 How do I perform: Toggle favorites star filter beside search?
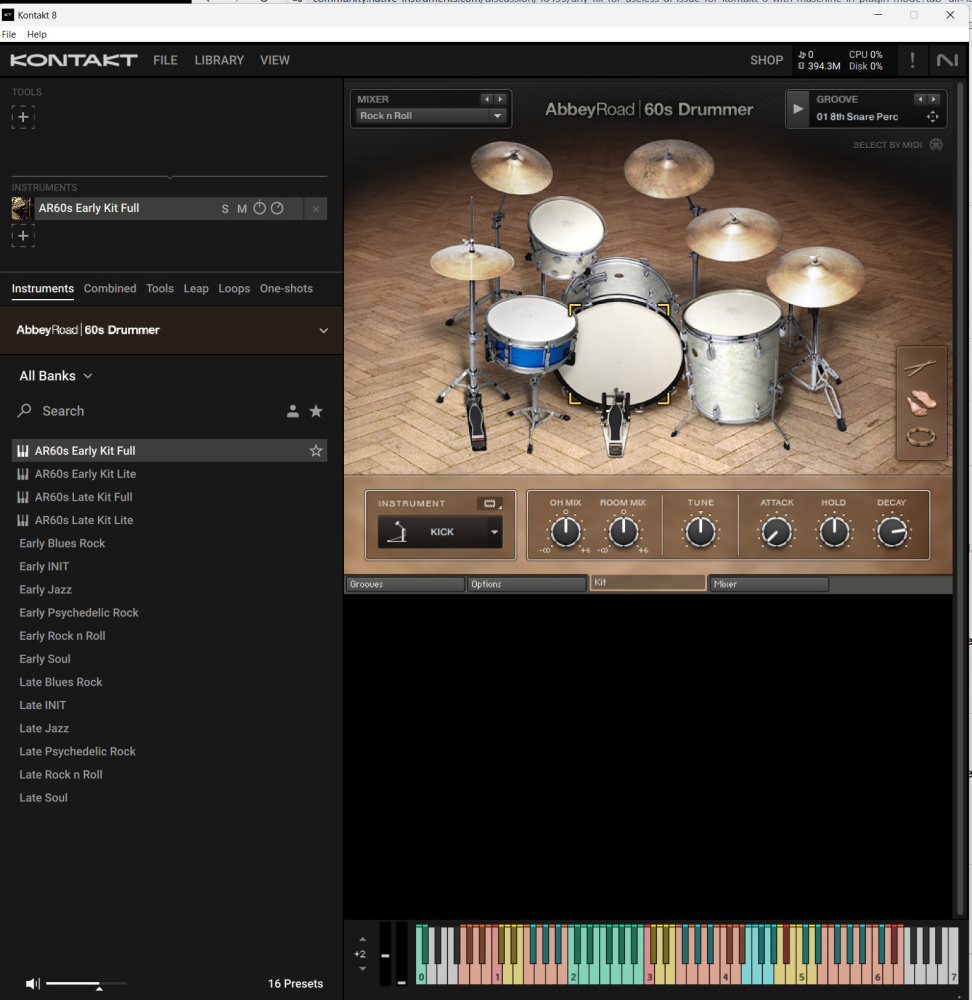pyautogui.click(x=316, y=411)
